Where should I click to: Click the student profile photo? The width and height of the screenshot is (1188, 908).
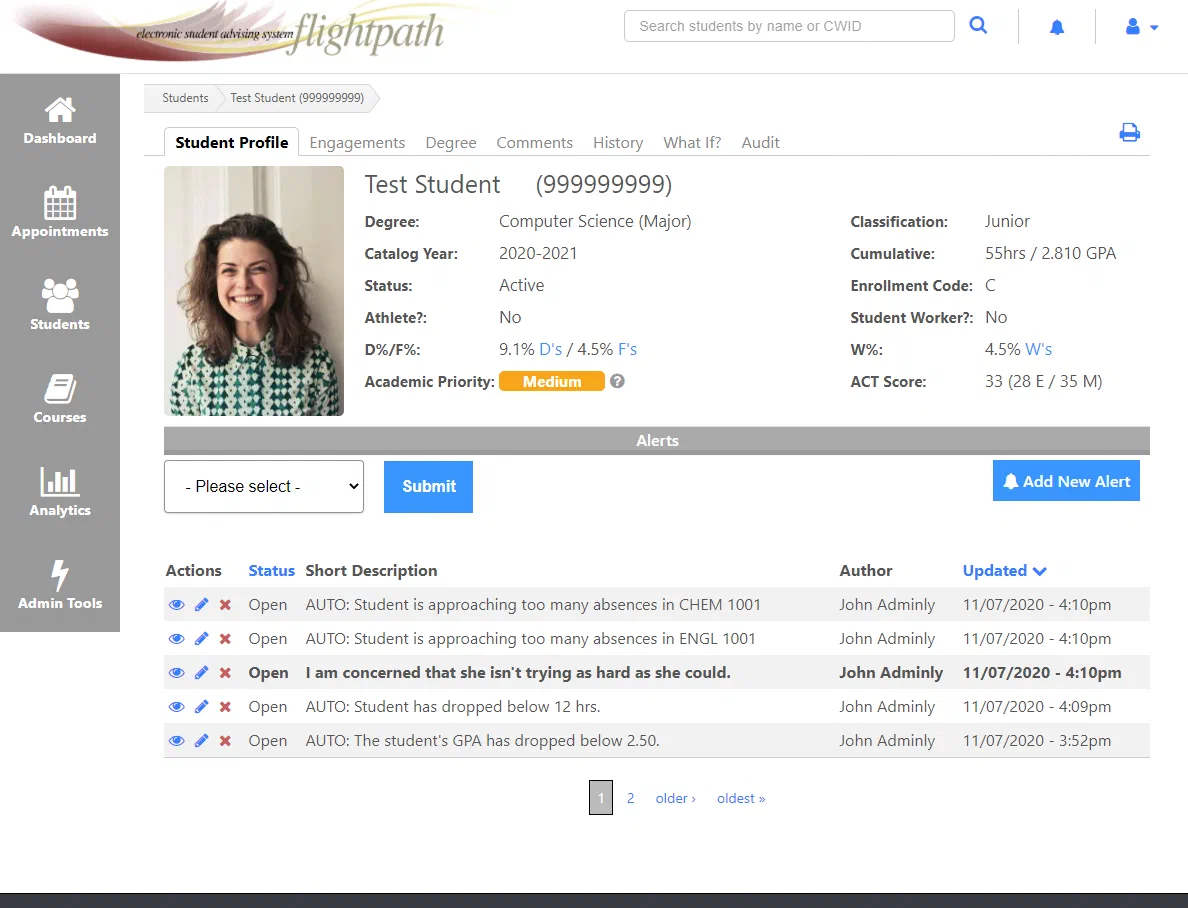coord(254,291)
